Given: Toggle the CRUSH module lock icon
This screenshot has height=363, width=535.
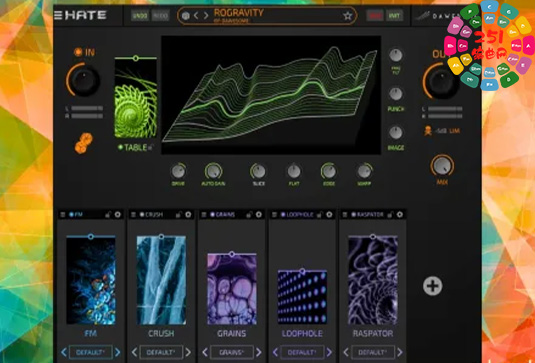Looking at the screenshot, I should coord(178,215).
